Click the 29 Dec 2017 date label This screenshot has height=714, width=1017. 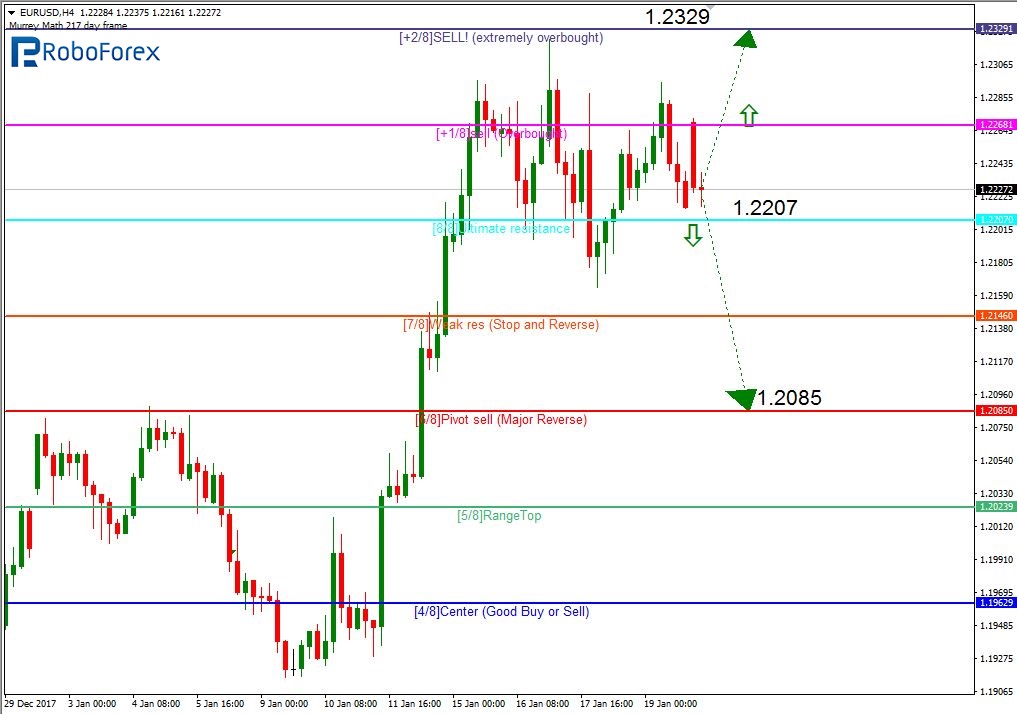click(x=30, y=704)
